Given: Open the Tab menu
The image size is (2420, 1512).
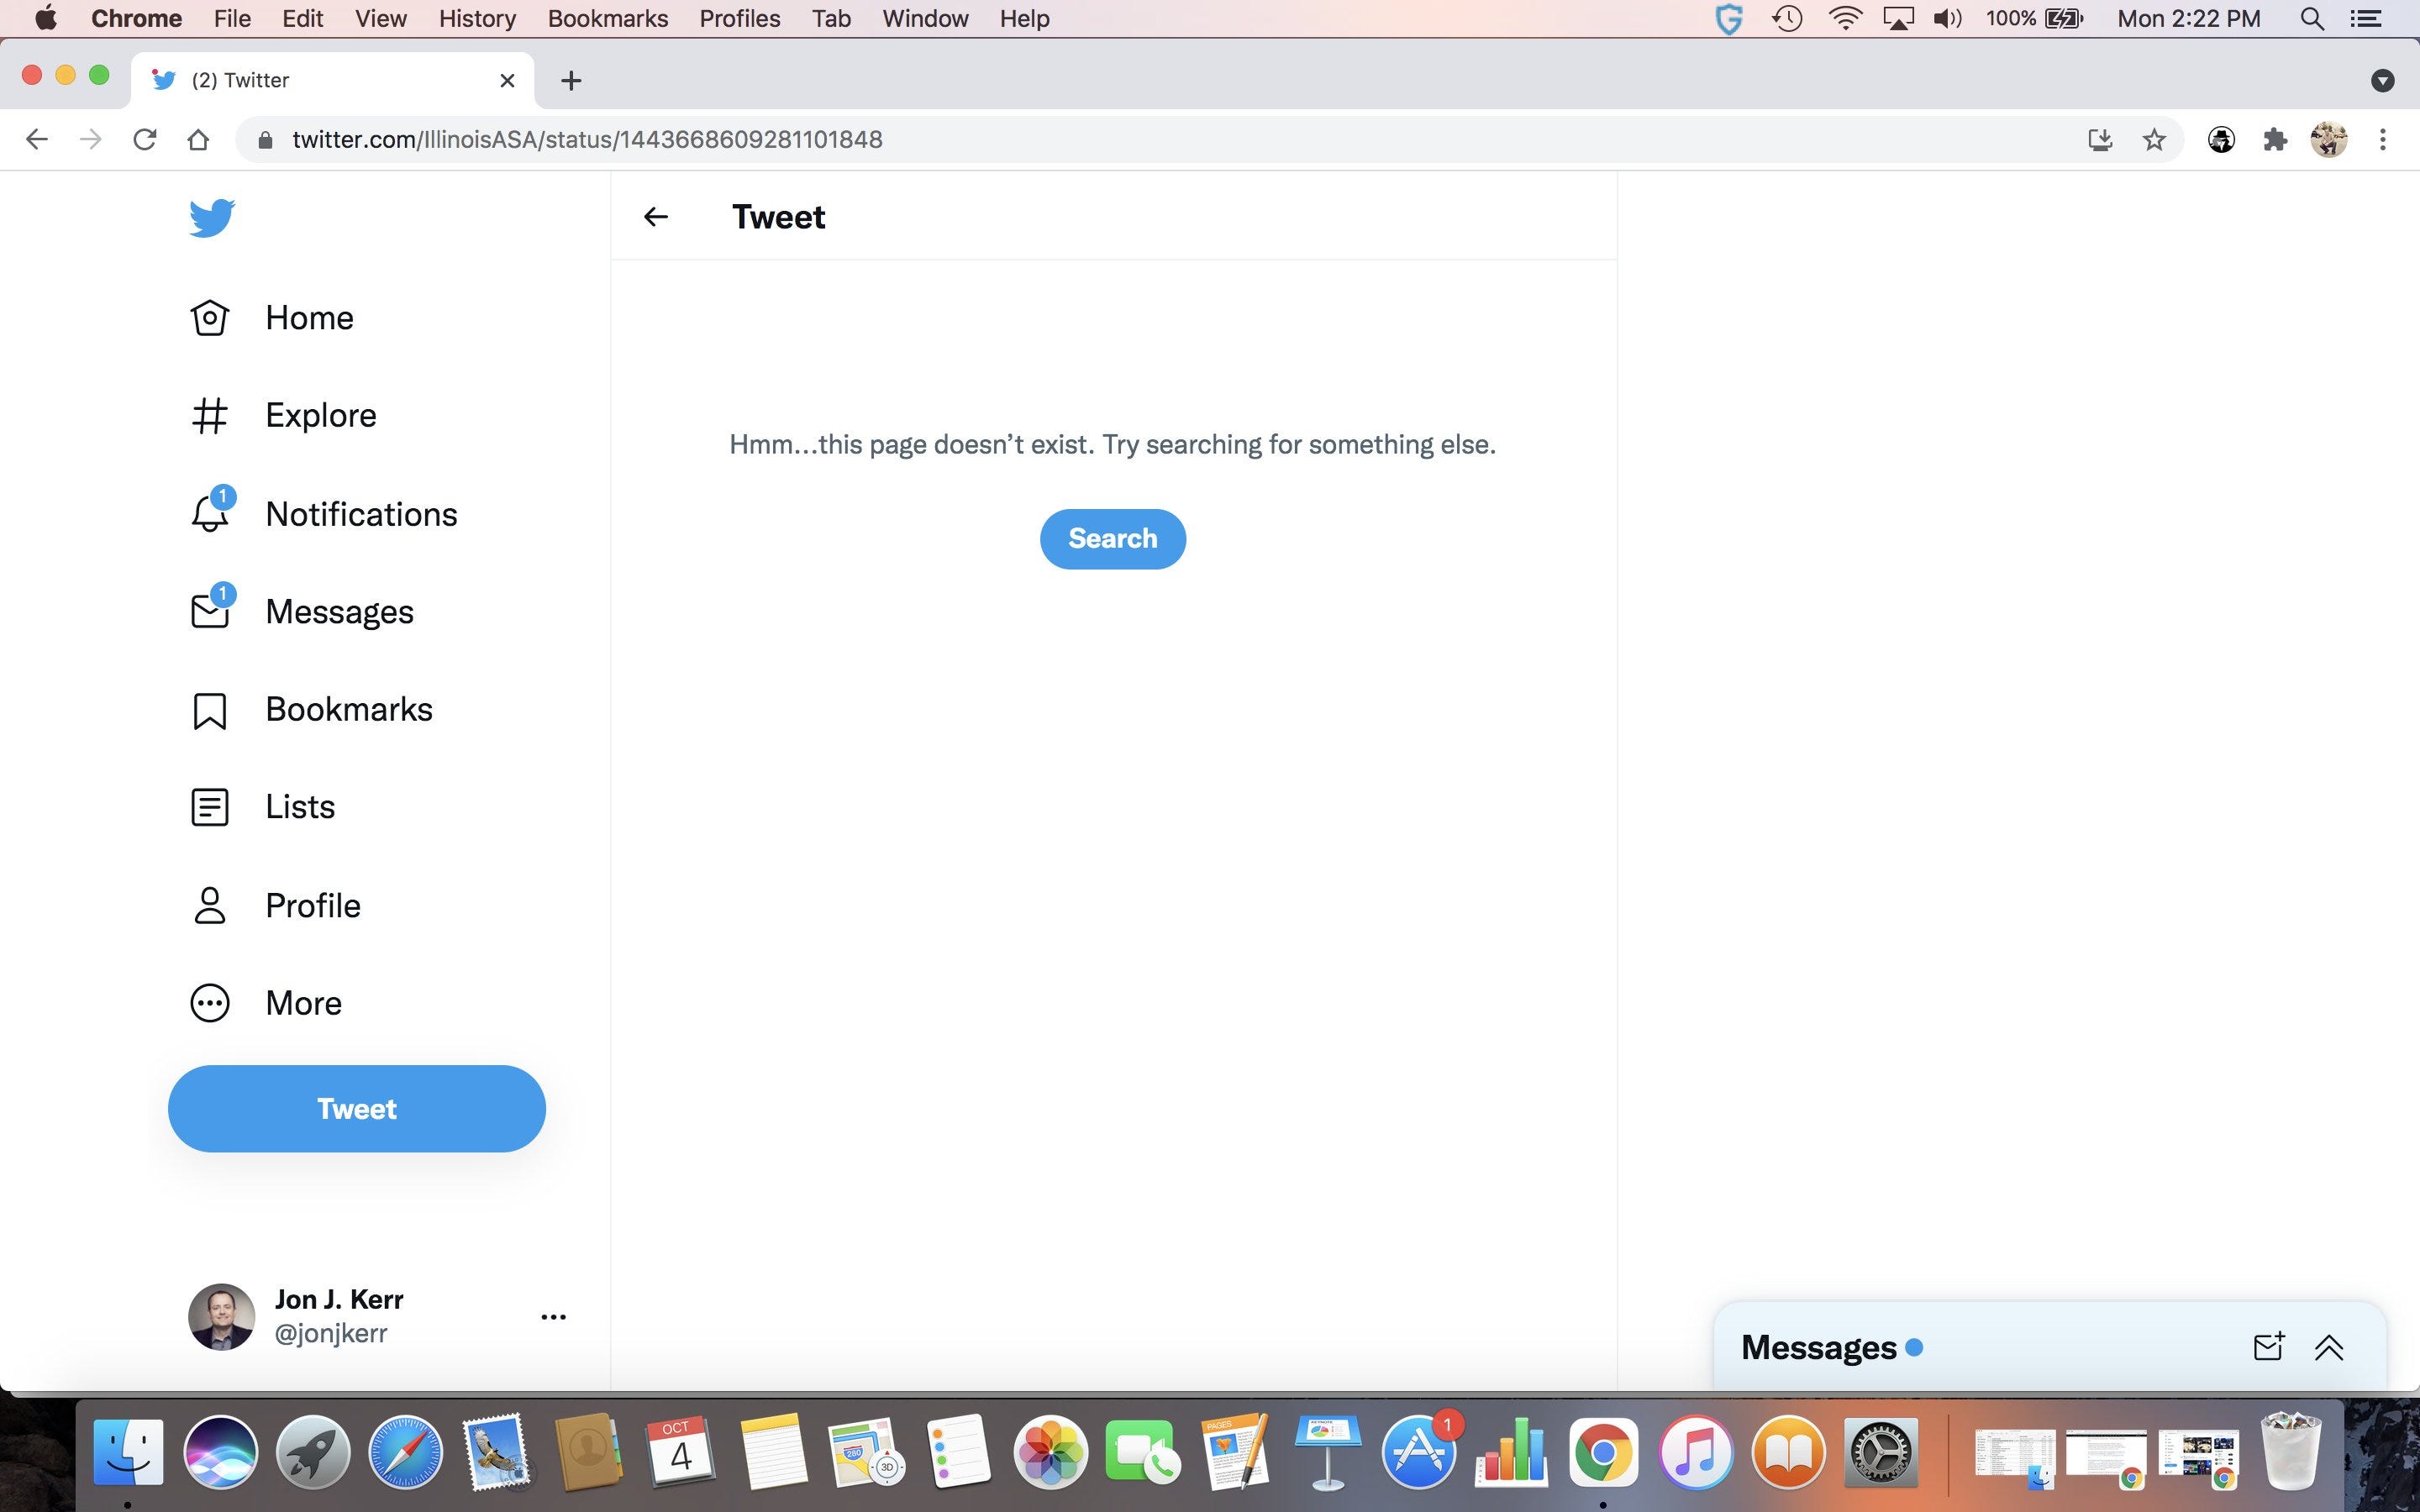Looking at the screenshot, I should coord(831,18).
